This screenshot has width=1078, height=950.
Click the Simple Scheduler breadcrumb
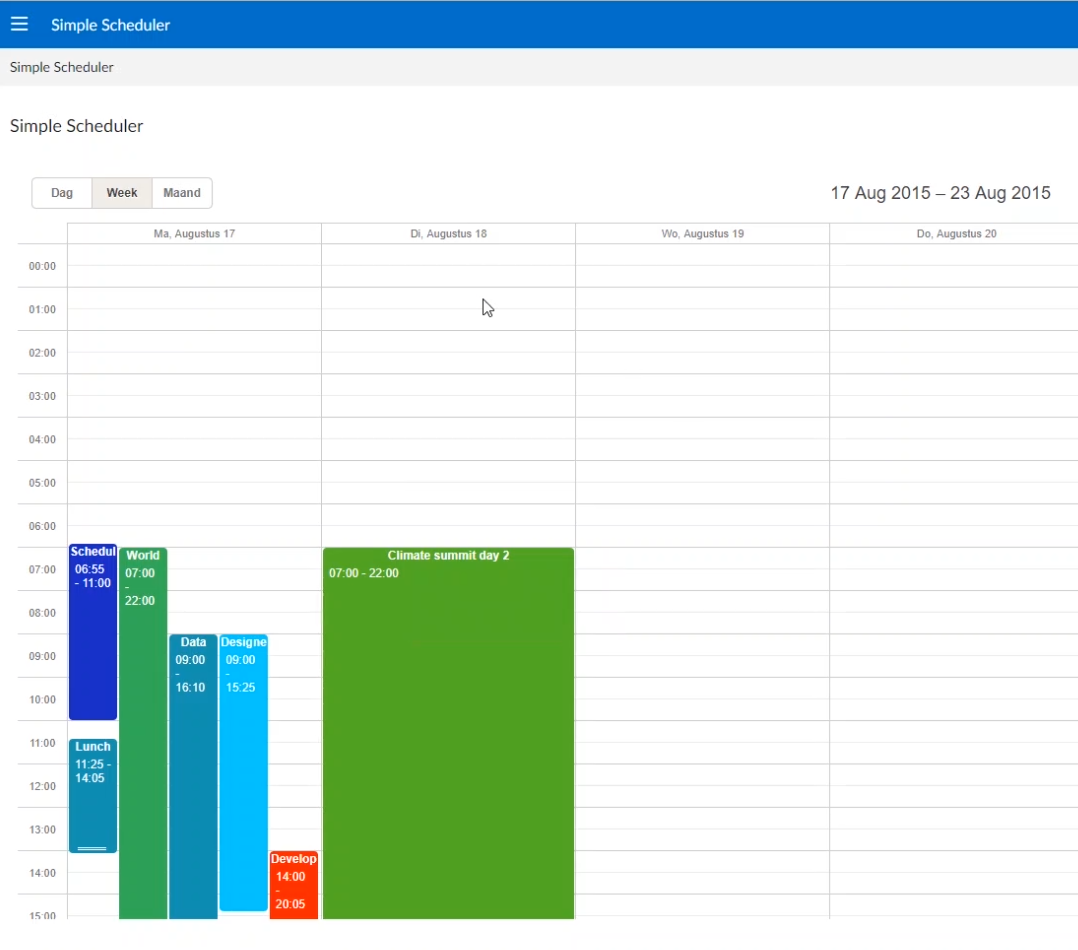point(62,67)
